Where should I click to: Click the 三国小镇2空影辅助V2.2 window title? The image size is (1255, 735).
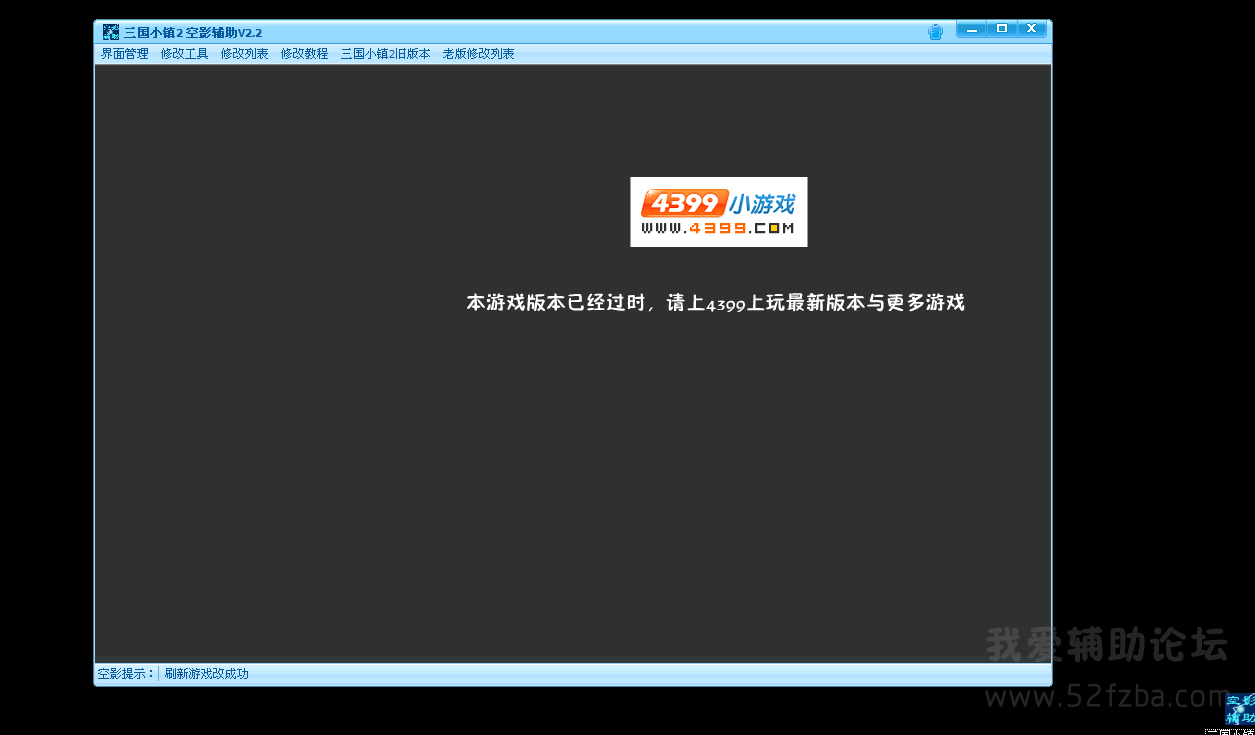click(193, 32)
